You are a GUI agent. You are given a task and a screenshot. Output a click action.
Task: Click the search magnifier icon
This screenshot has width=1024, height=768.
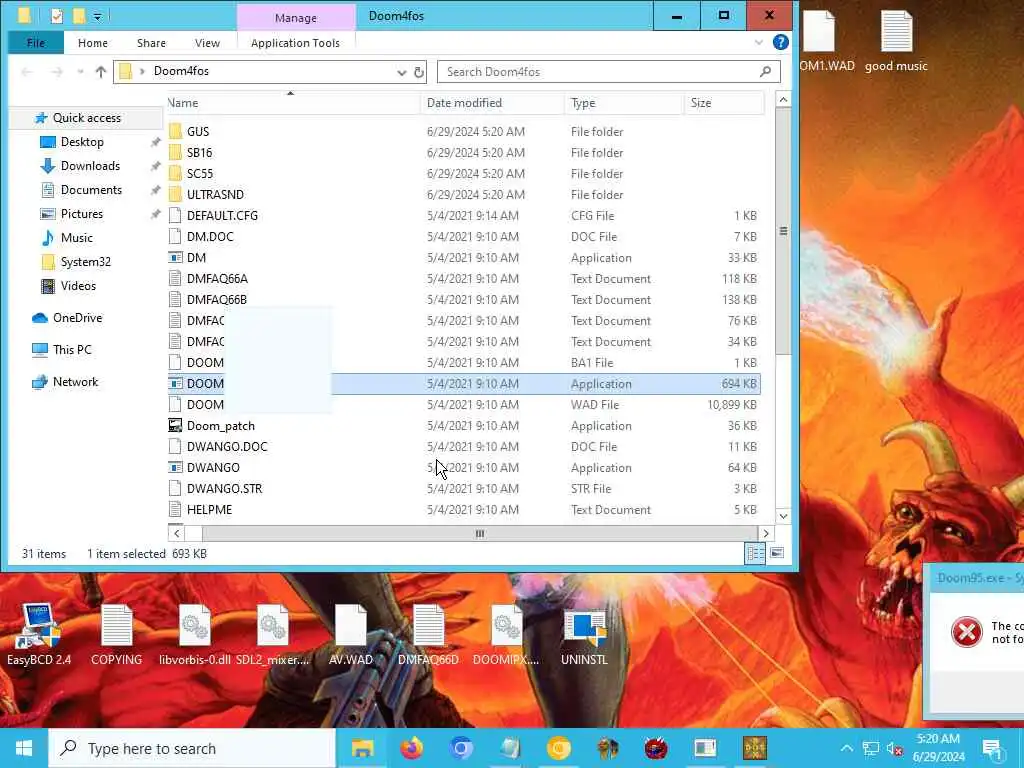[765, 72]
